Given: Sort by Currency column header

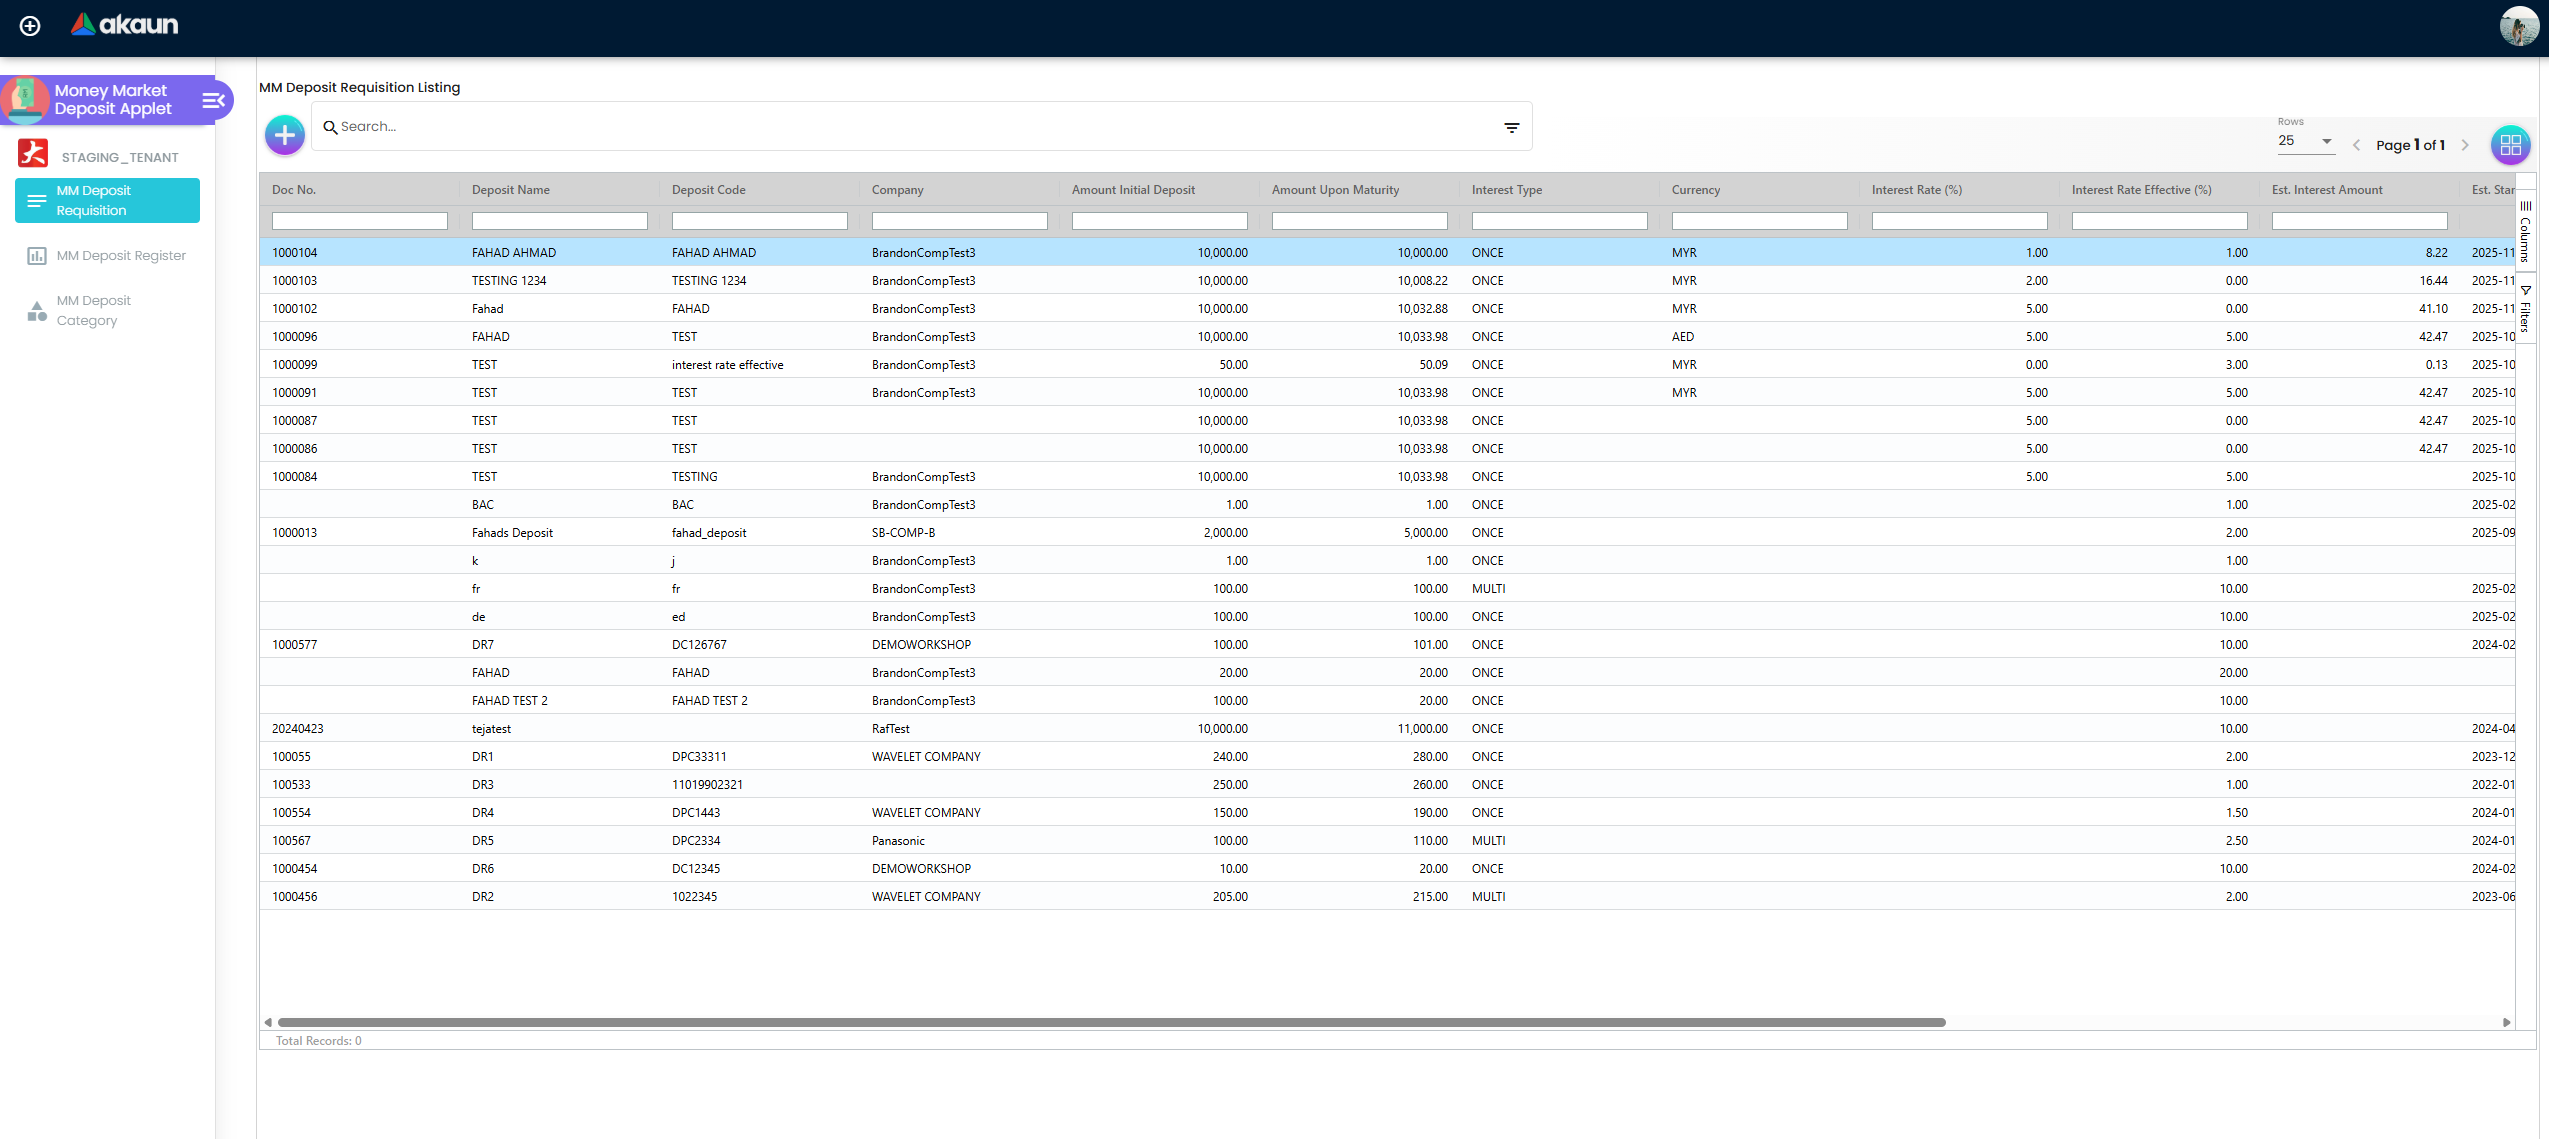Looking at the screenshot, I should [1696, 190].
